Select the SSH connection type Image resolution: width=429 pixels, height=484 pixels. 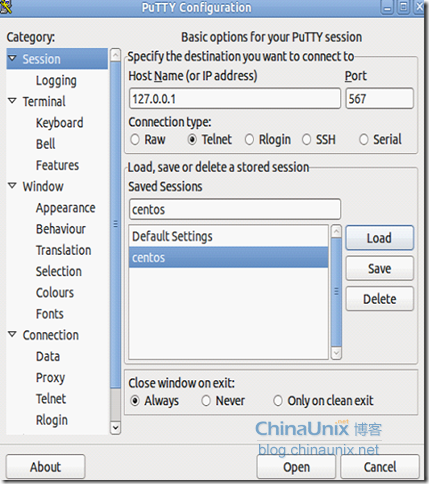(x=306, y=140)
